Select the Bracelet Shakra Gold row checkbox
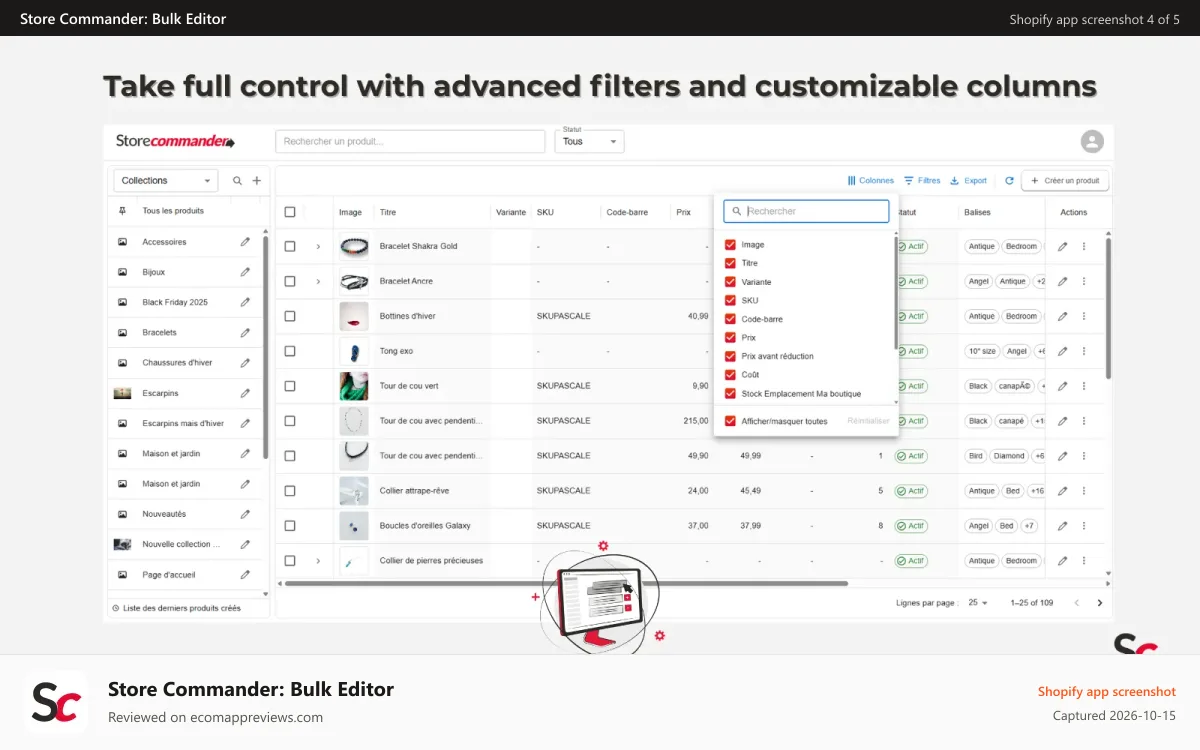This screenshot has height=750, width=1200. pyautogui.click(x=290, y=246)
